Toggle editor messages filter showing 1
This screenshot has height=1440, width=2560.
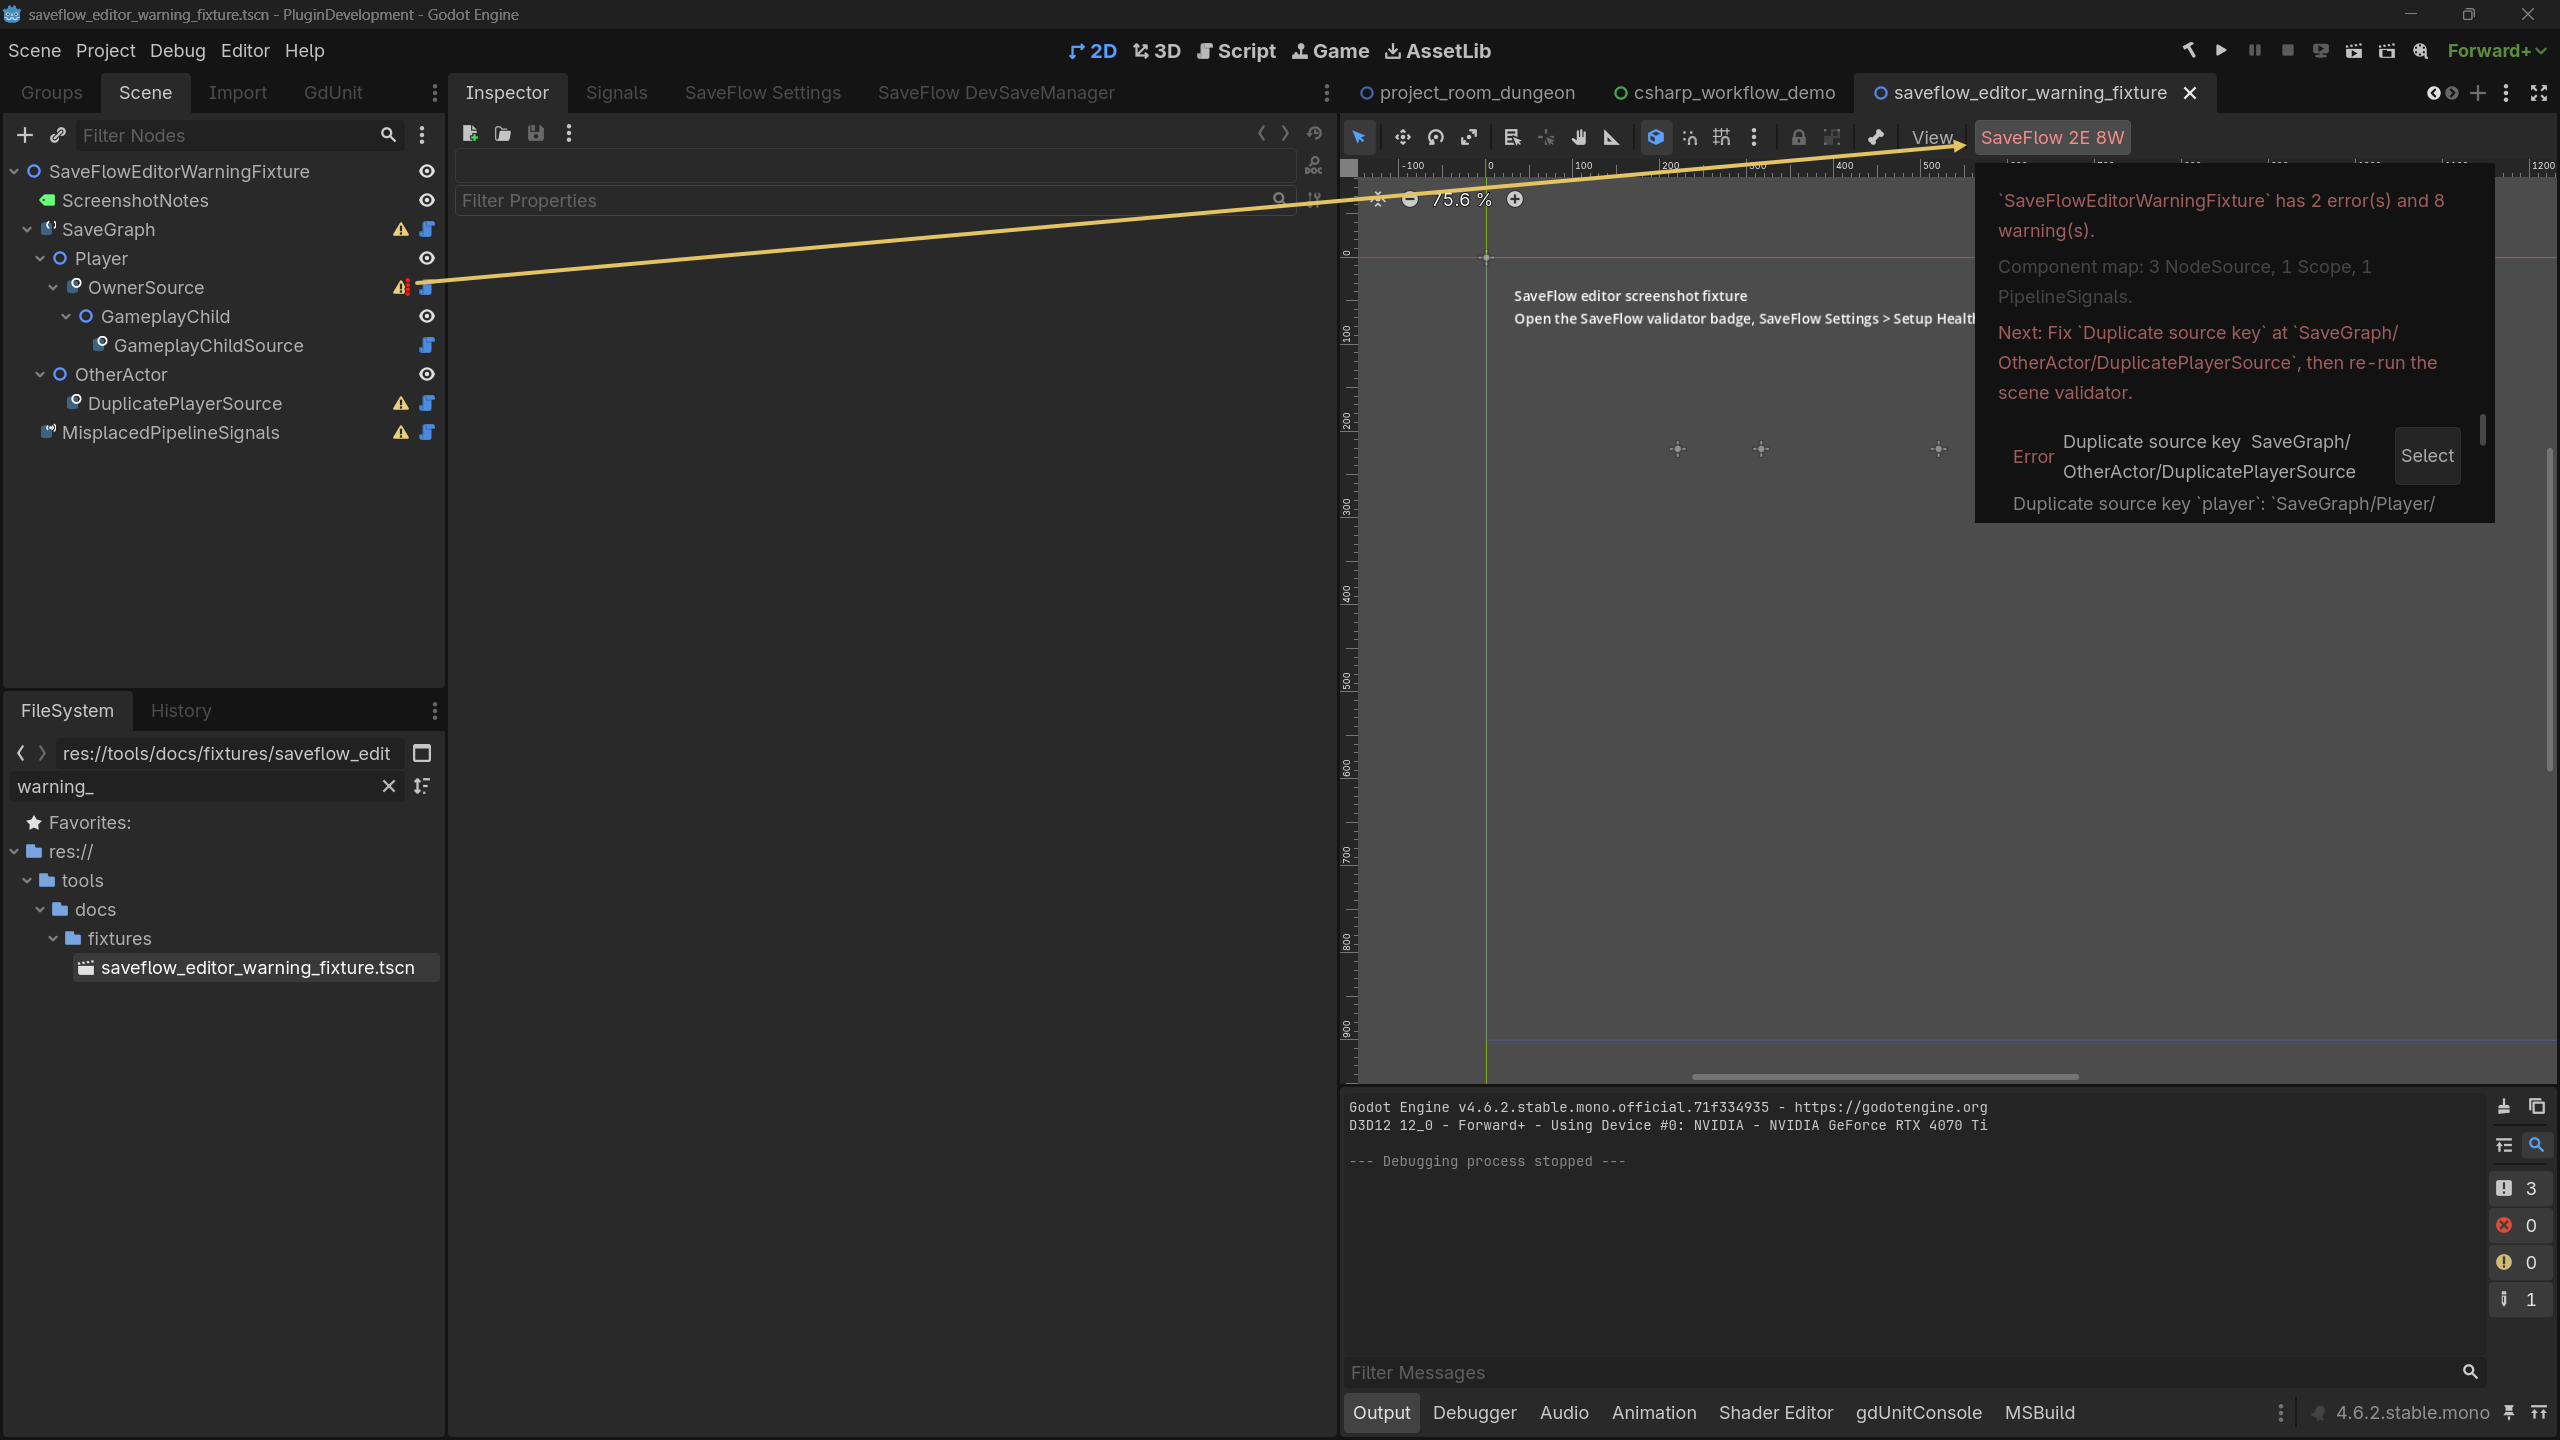click(x=2519, y=1300)
